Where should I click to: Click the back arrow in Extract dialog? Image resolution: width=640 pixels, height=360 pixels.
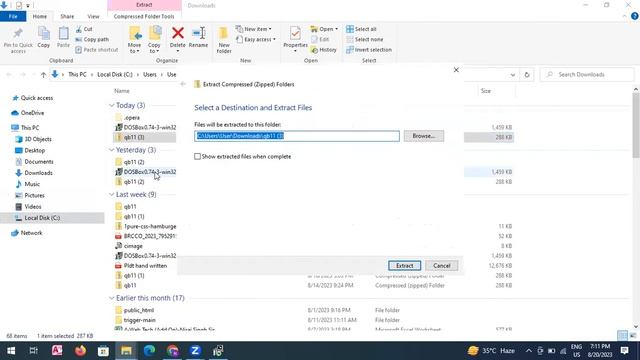(x=183, y=84)
